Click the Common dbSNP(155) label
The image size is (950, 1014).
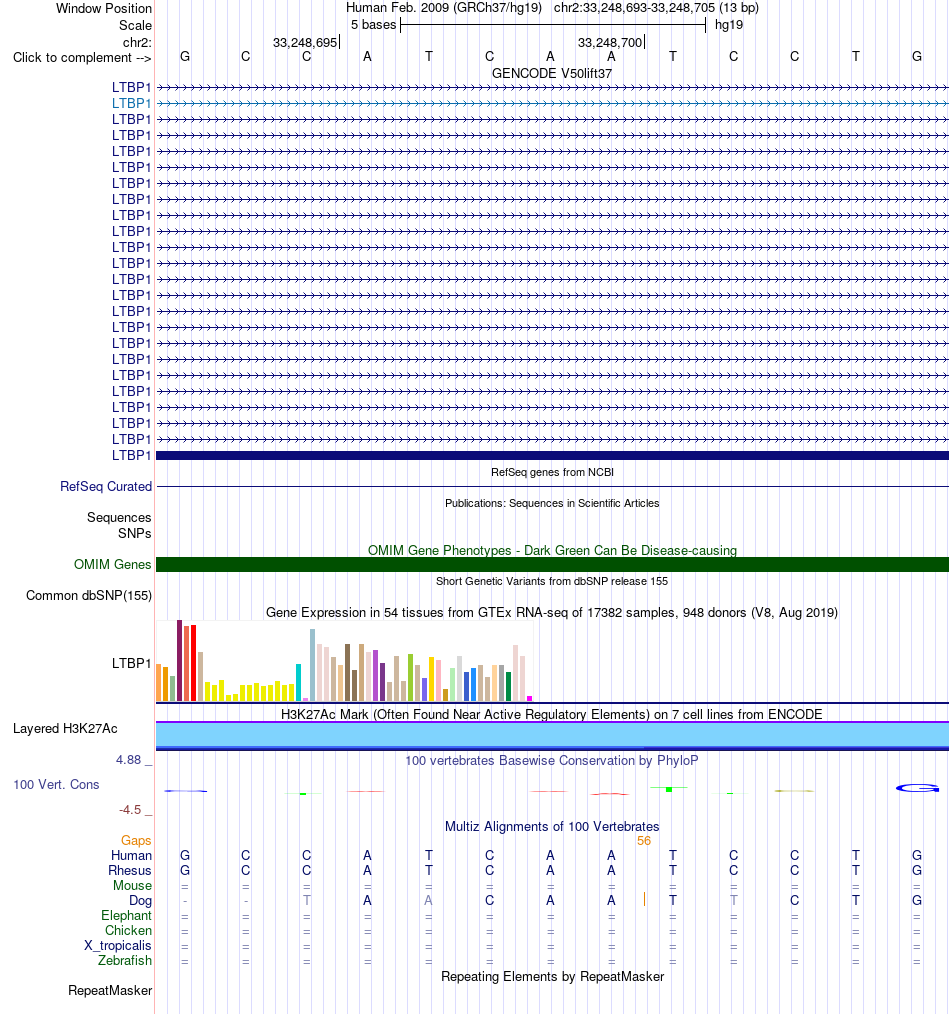click(x=89, y=595)
